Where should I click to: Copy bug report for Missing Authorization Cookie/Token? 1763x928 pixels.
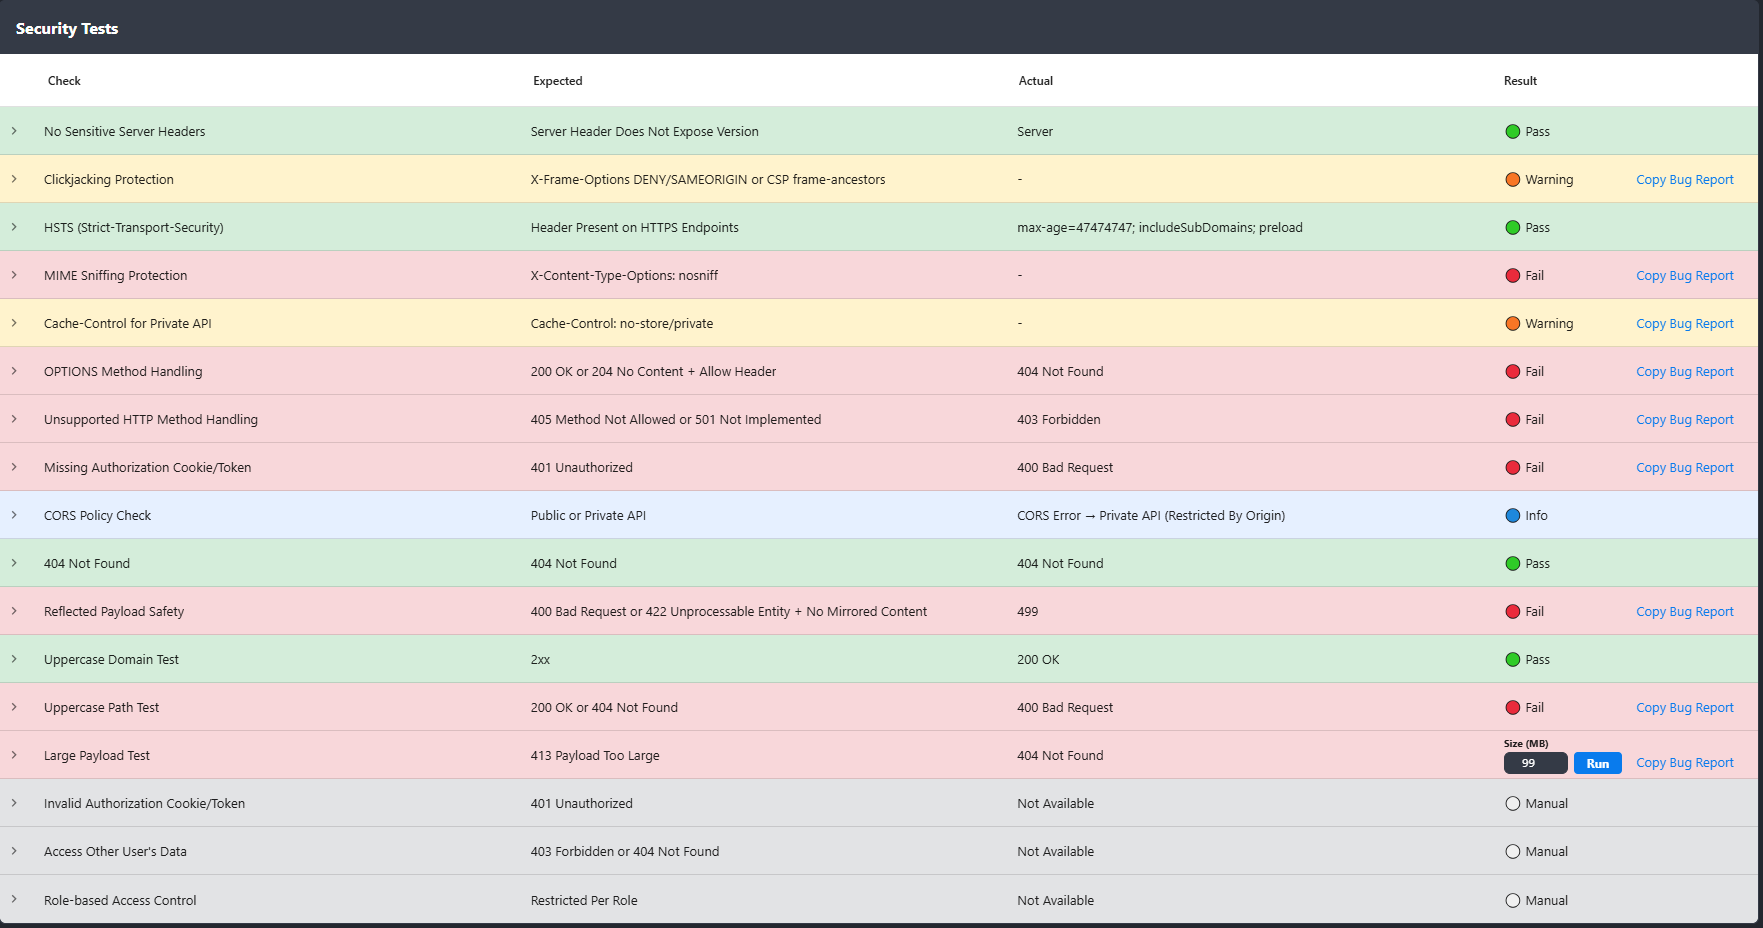pos(1684,468)
